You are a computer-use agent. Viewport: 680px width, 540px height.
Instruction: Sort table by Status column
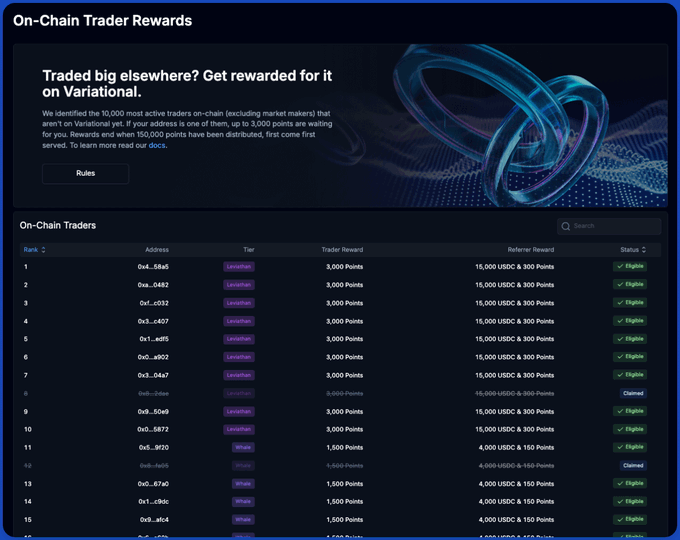click(x=633, y=250)
